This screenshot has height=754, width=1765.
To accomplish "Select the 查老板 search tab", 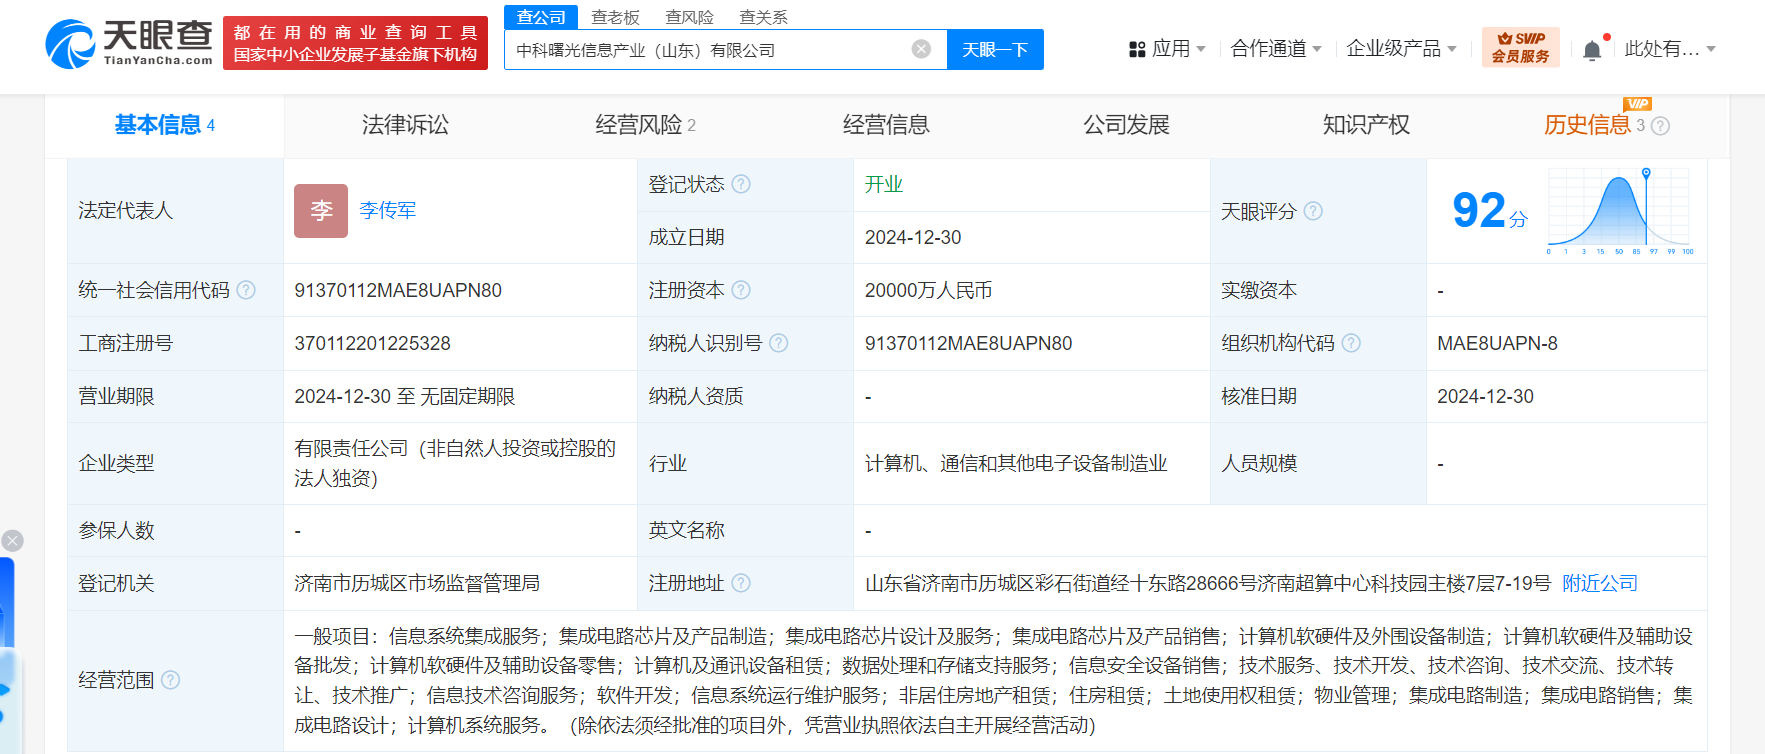I will coord(615,17).
